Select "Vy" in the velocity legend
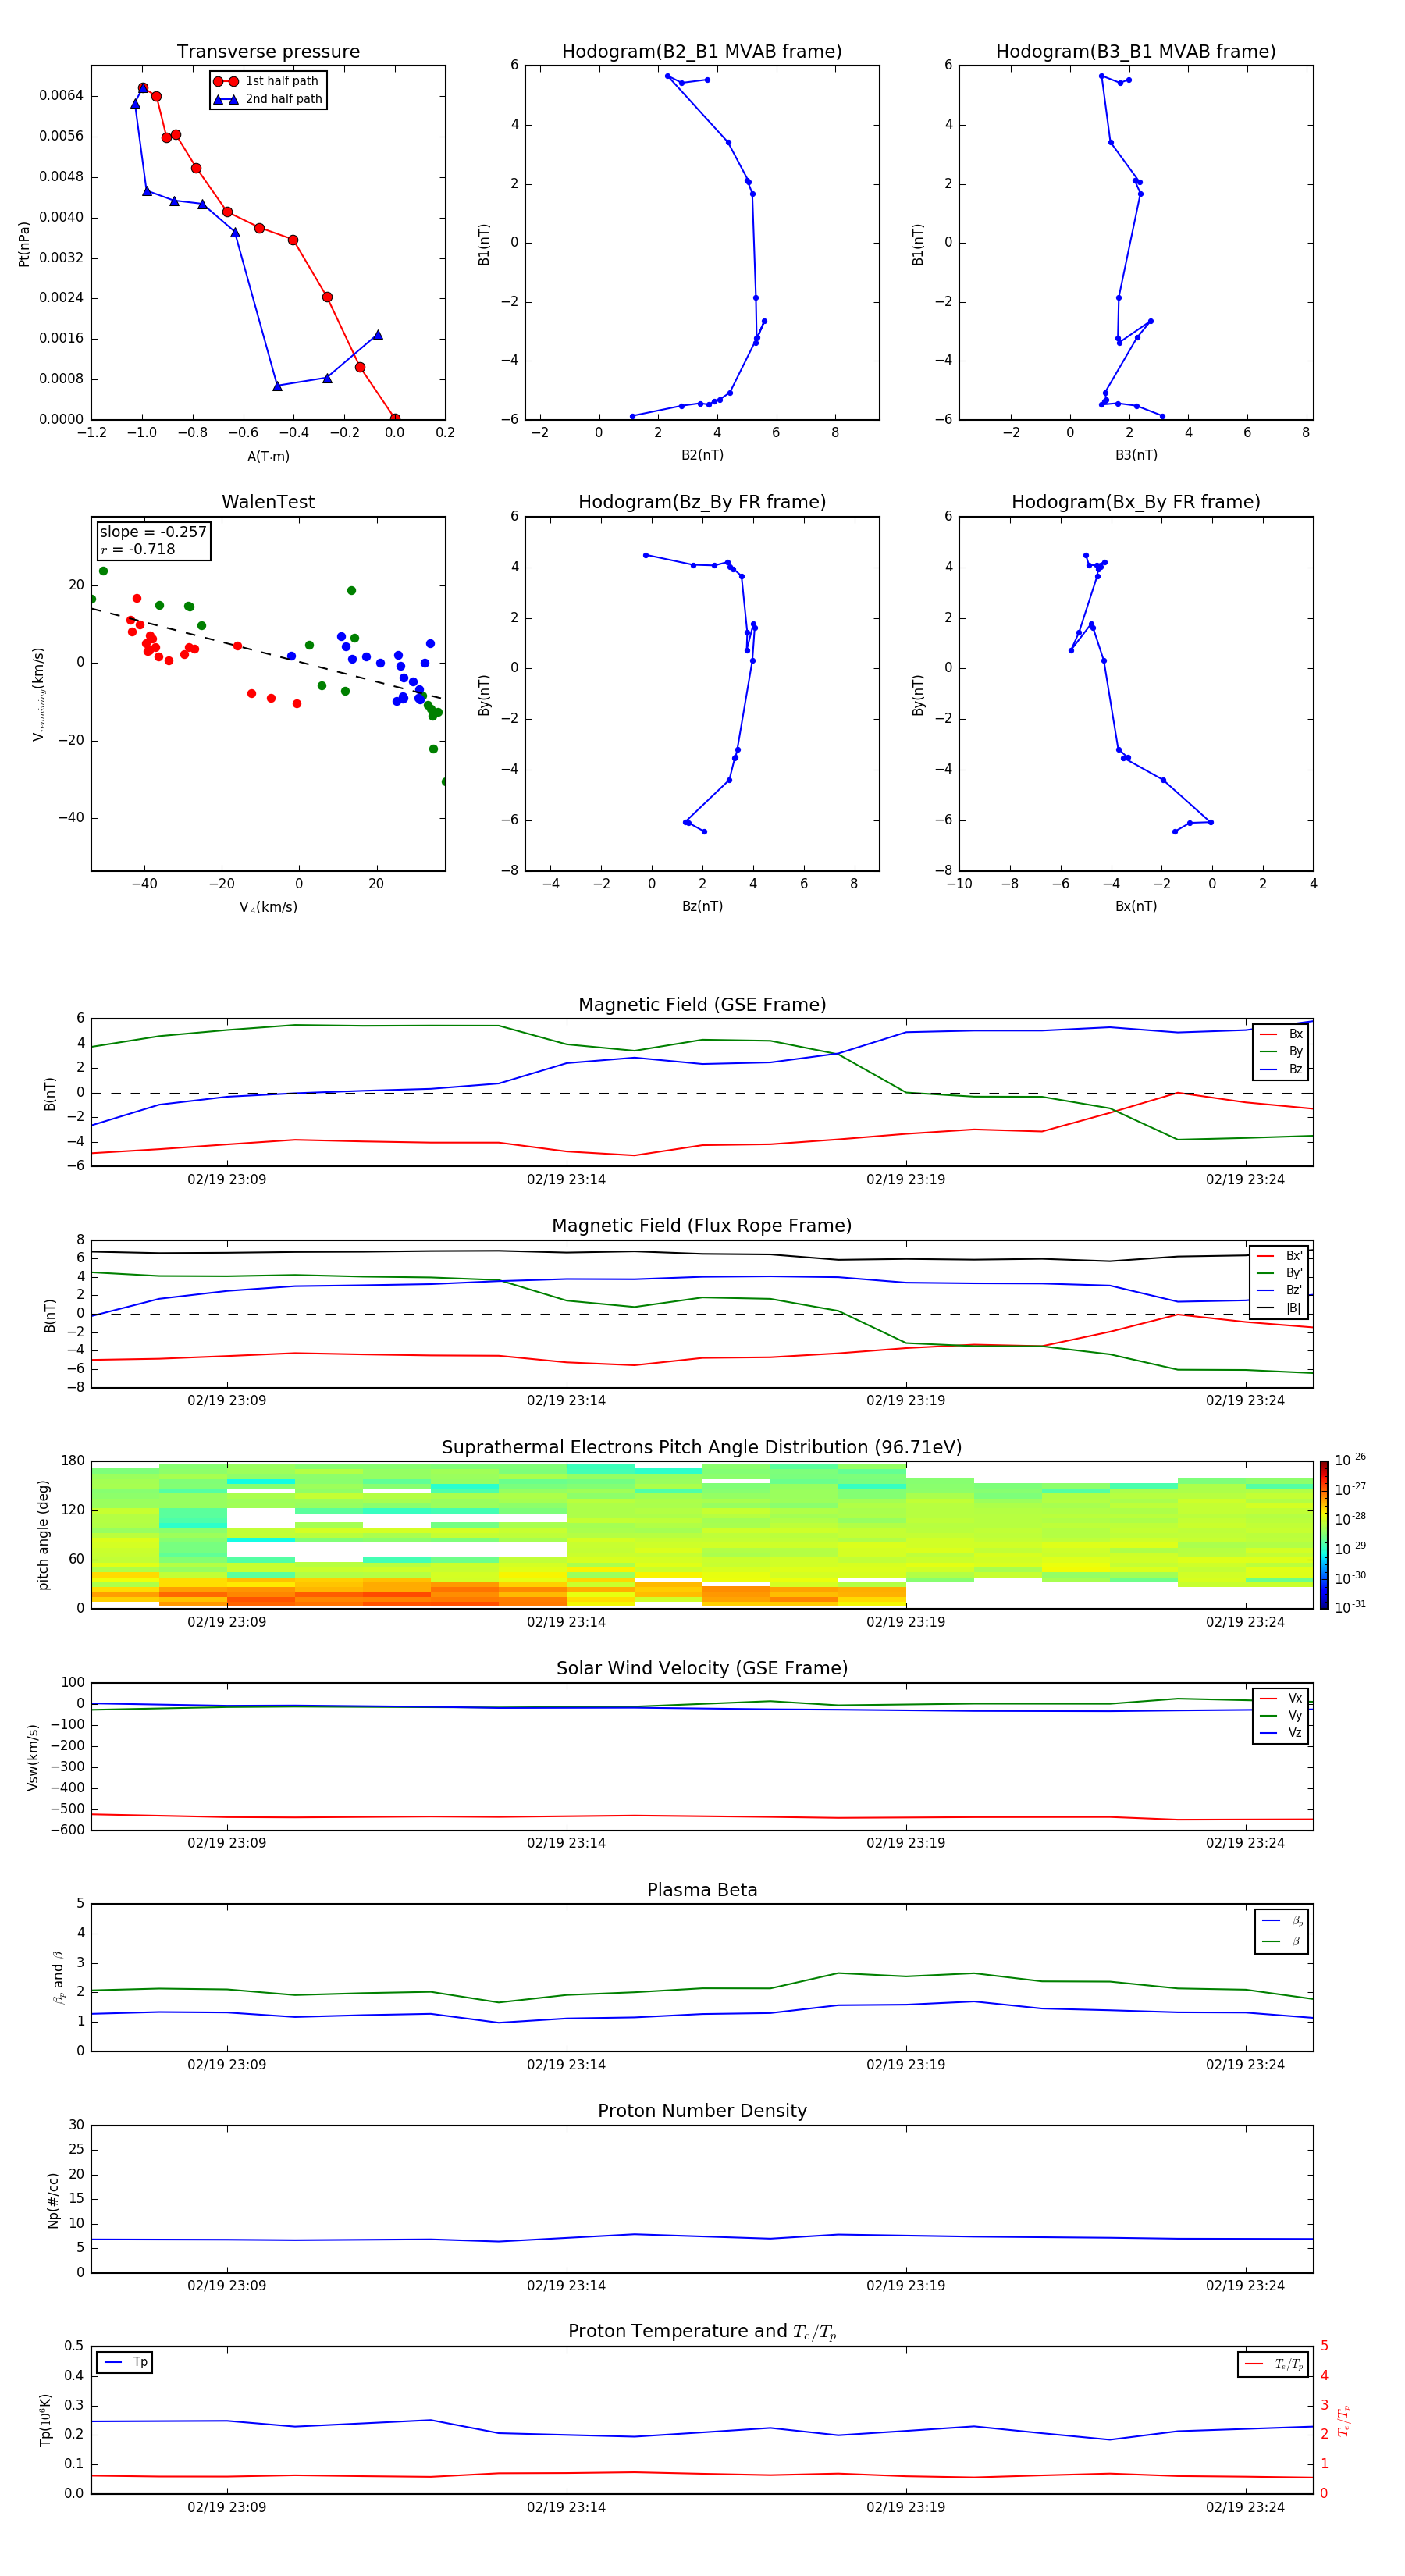This screenshot has width=1405, height=2576. (1281, 1716)
